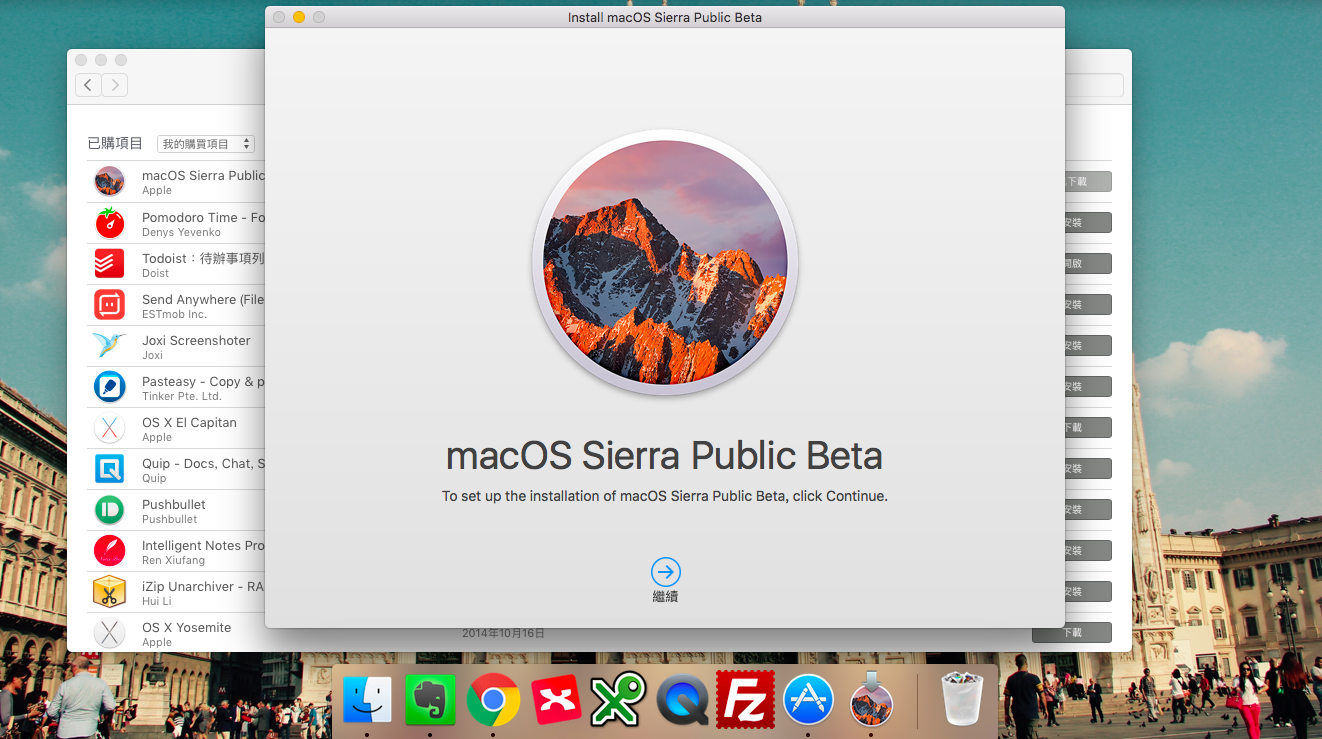Minimize the installer window with yellow button
Screen dimensions: 1322x739
[x=299, y=17]
